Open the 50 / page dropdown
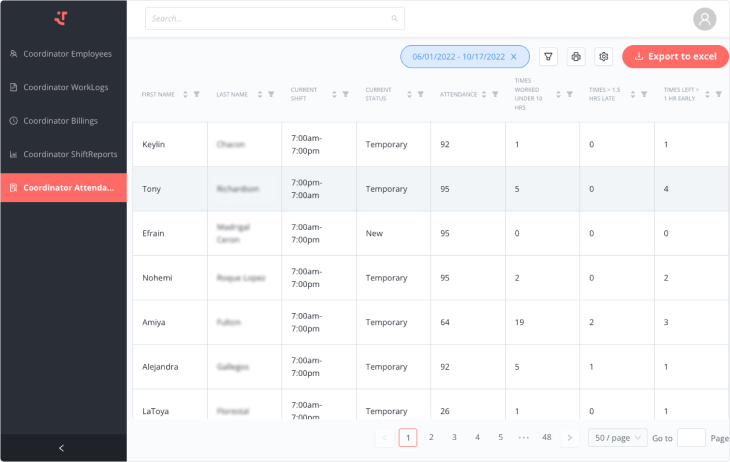The height and width of the screenshot is (462, 730). click(x=617, y=437)
